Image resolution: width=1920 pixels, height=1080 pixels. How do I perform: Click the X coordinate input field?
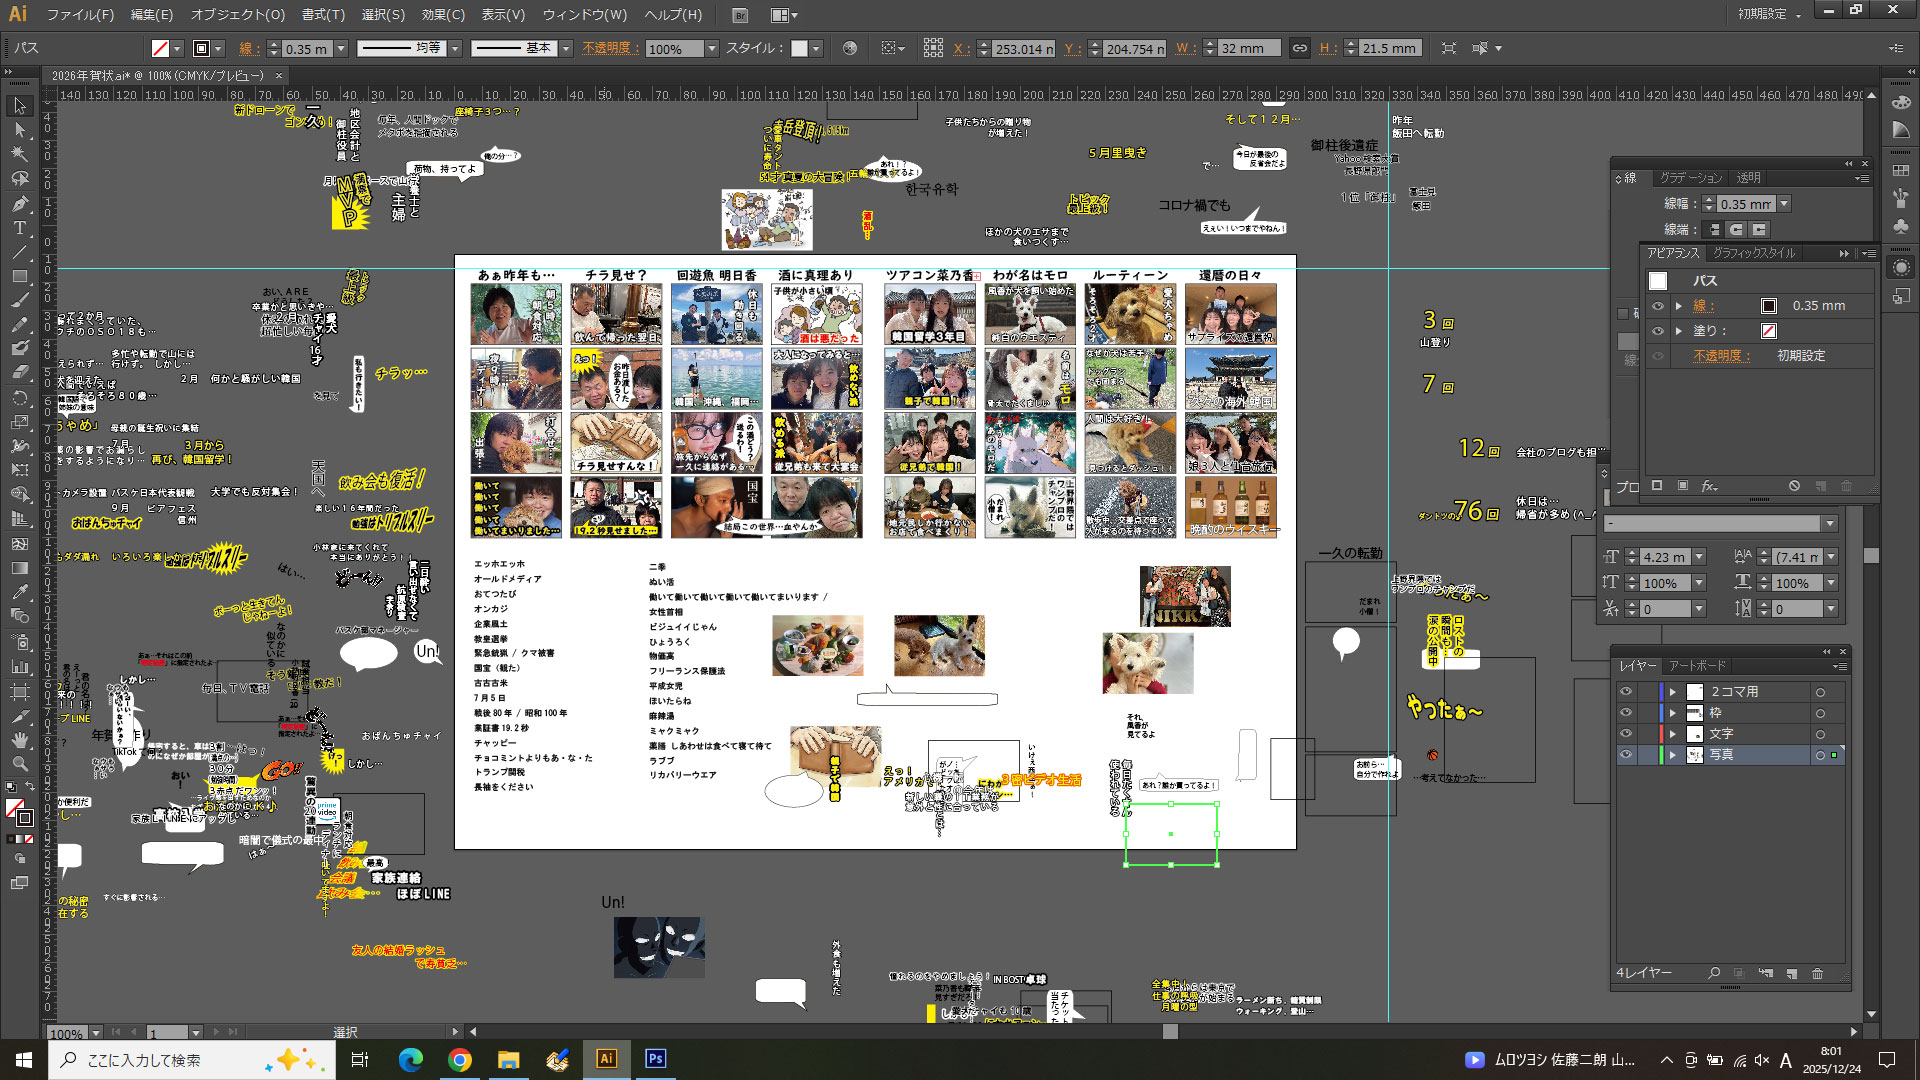pos(1023,48)
